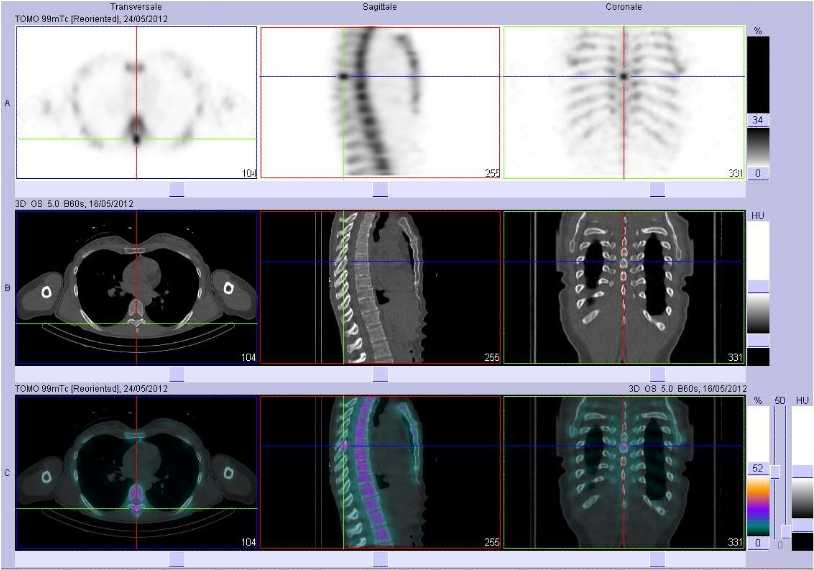Click slice slider thumb under row B sagittal CT
The height and width of the screenshot is (570, 814).
pos(380,374)
